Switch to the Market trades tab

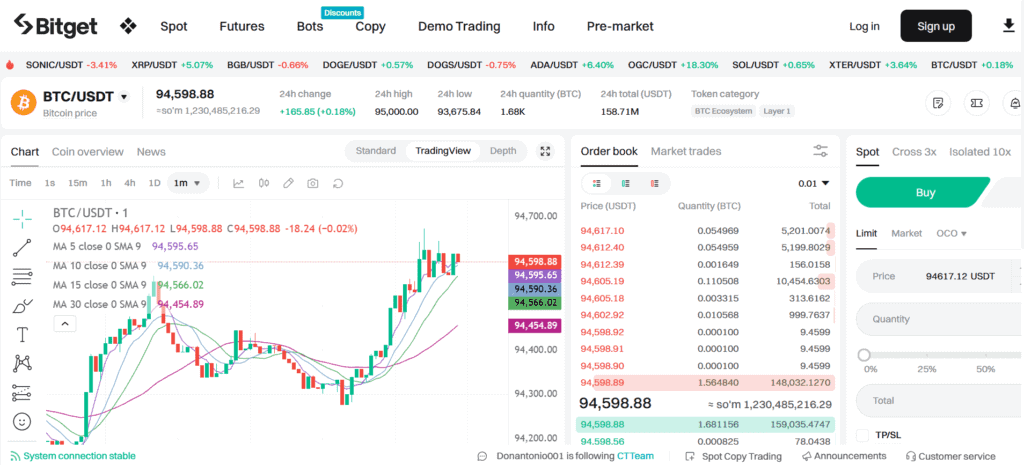coord(686,152)
